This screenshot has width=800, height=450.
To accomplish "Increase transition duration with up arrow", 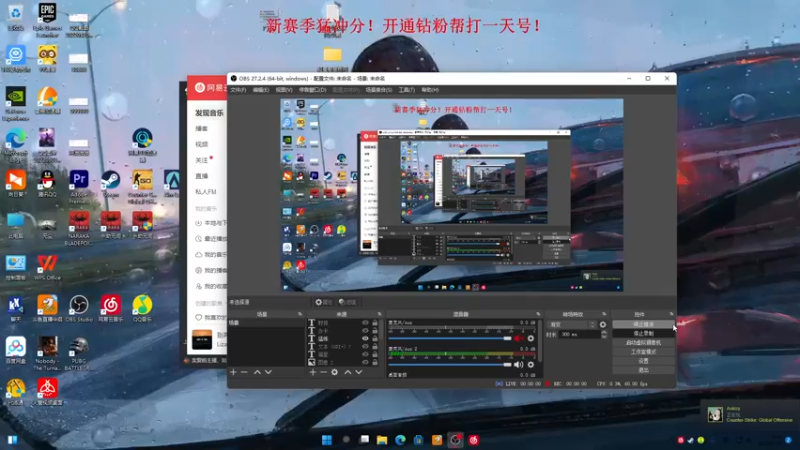I will (x=604, y=332).
